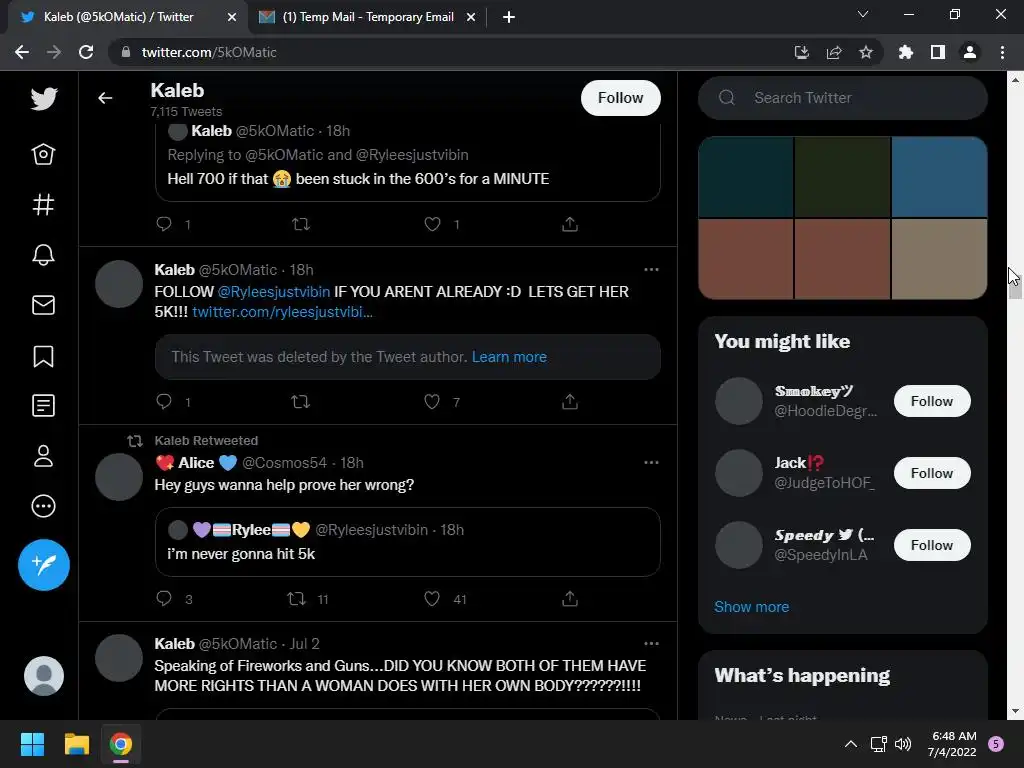Click Show more under You might like
The image size is (1024, 768).
tap(751, 607)
